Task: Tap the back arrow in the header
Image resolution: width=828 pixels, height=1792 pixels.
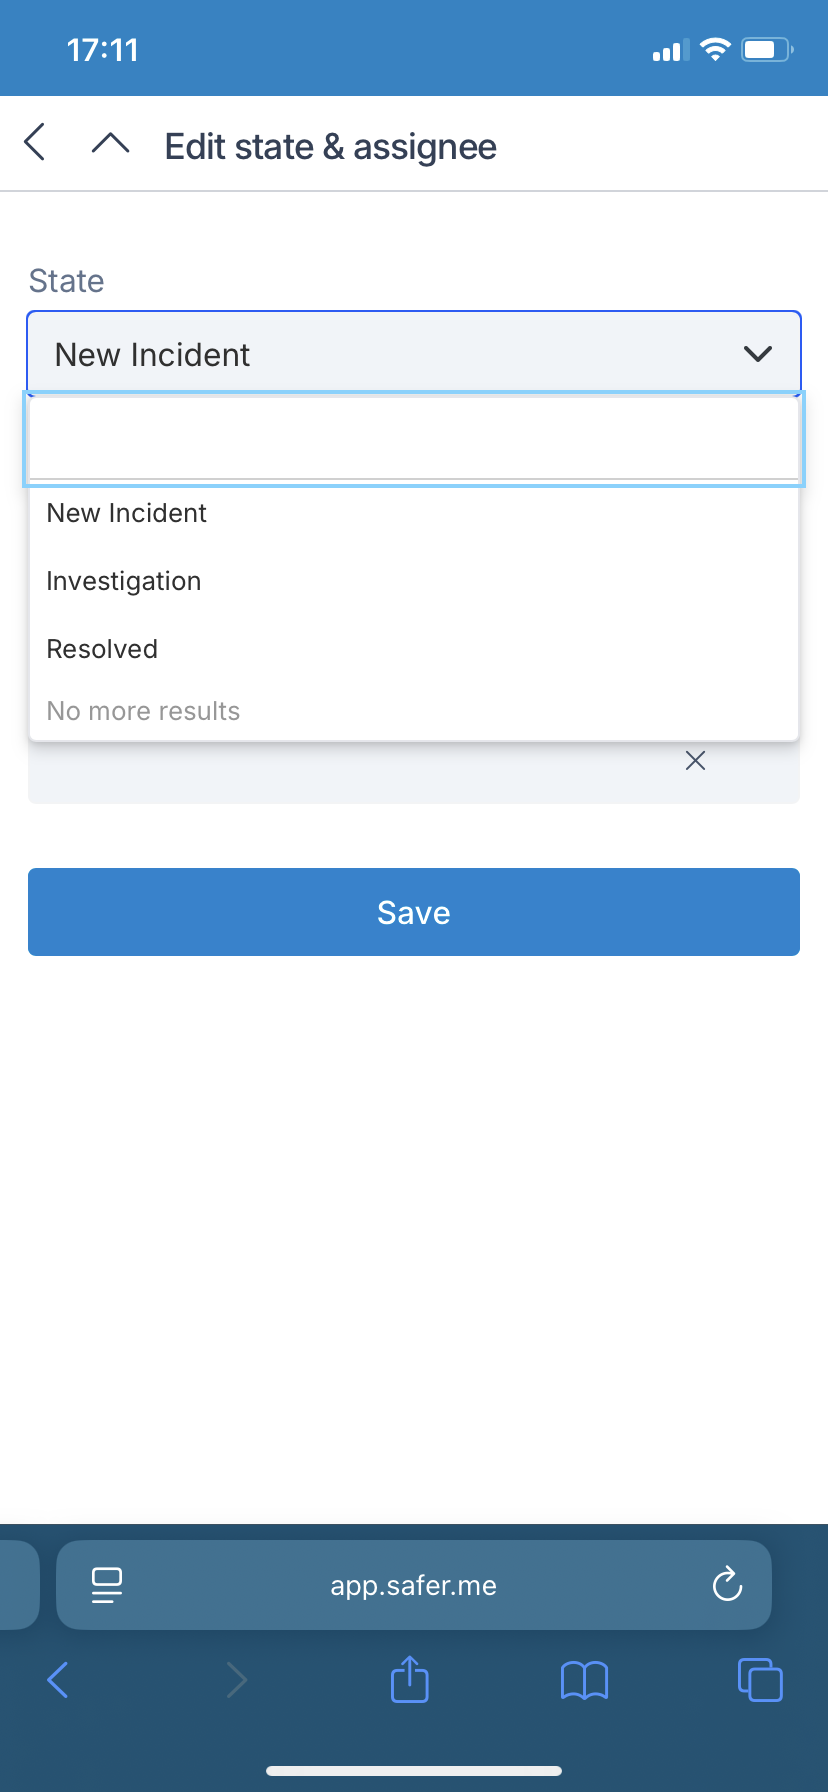Action: (x=35, y=143)
